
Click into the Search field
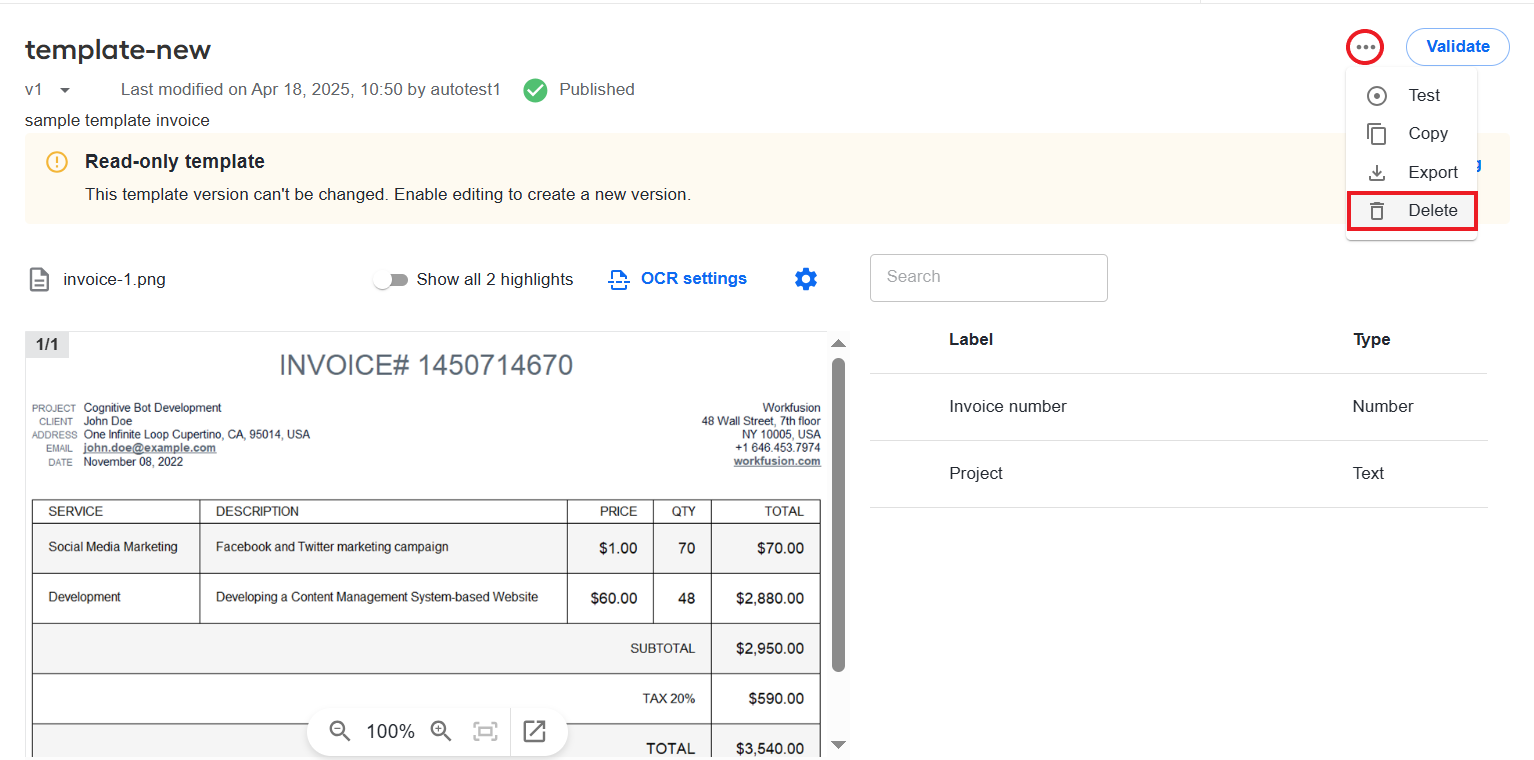(989, 278)
